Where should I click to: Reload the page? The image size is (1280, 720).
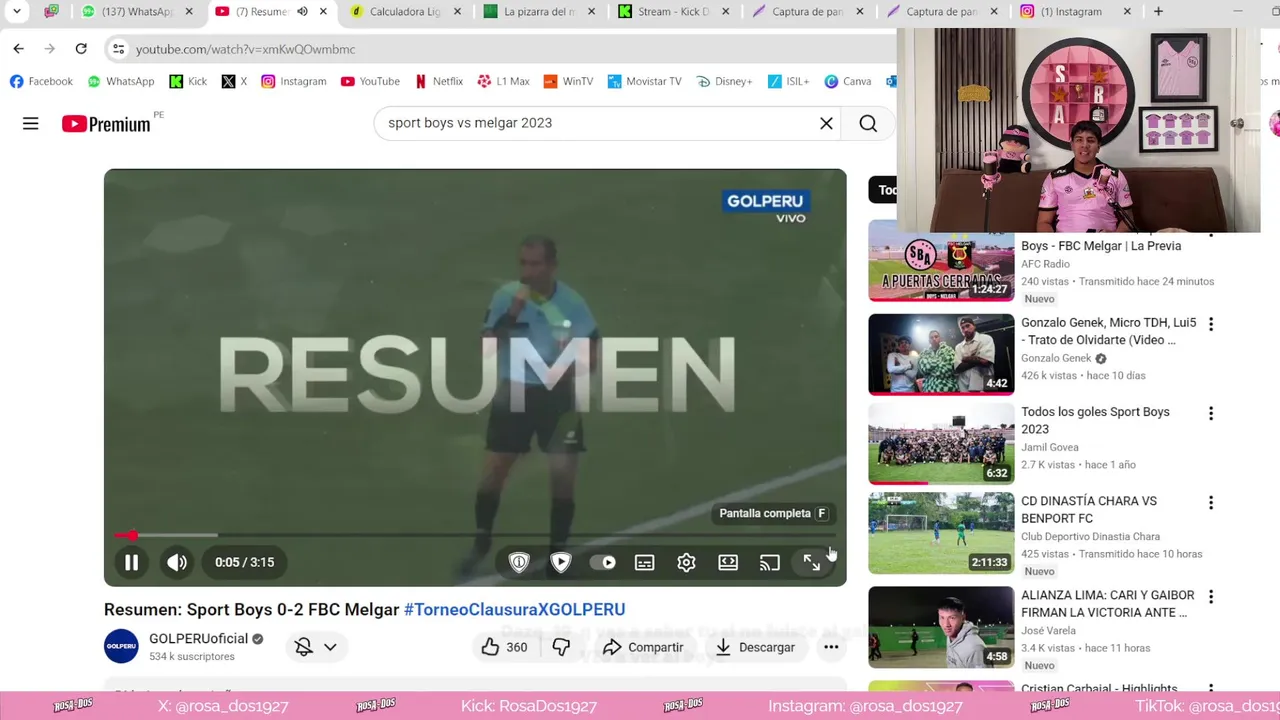[x=81, y=48]
